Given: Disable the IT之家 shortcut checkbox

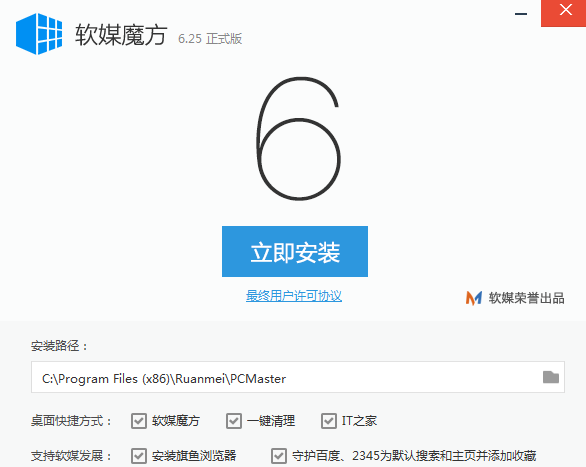Looking at the screenshot, I should pyautogui.click(x=329, y=421).
